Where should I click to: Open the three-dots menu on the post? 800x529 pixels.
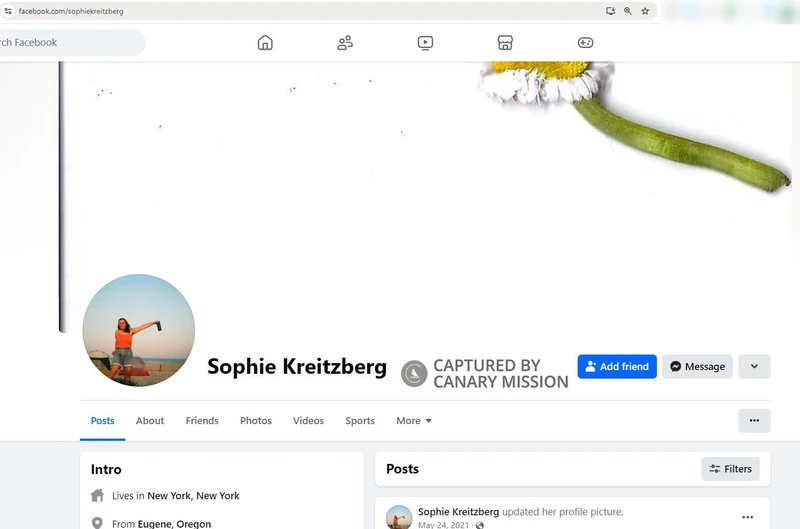tap(747, 517)
